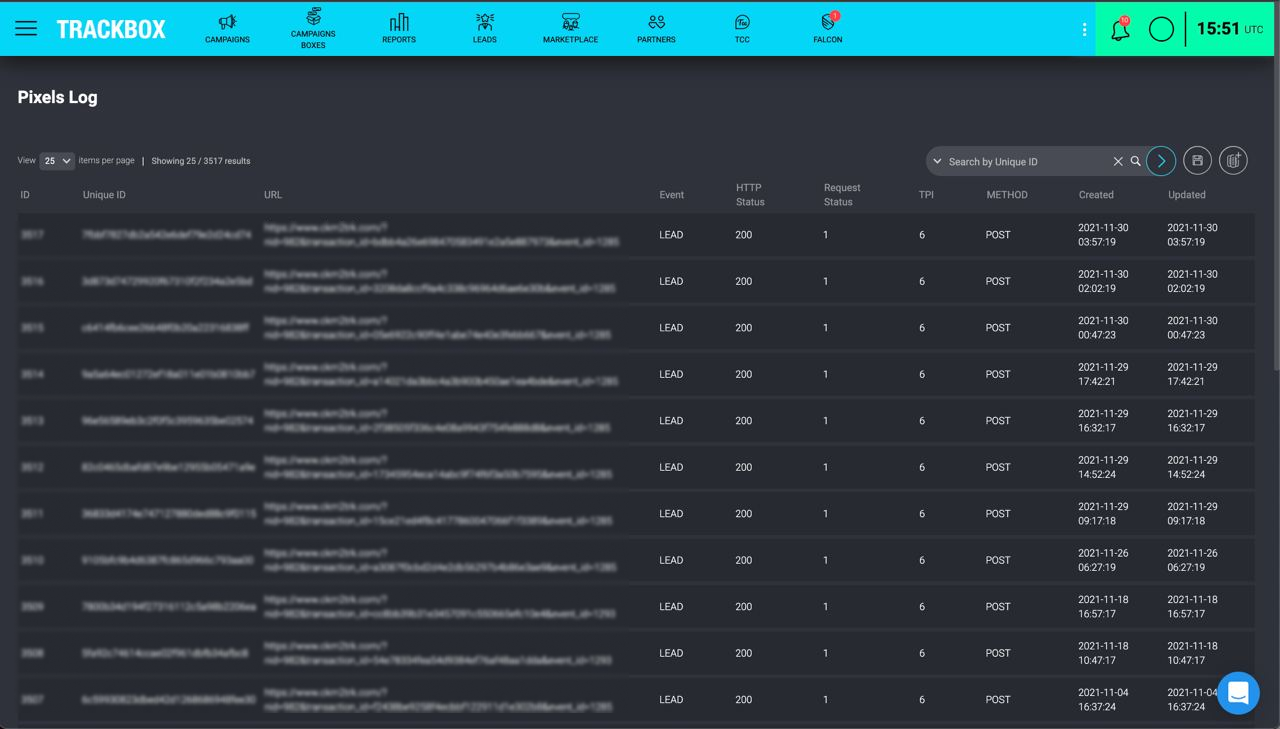Open the Campaigns section
The width and height of the screenshot is (1280, 729).
click(227, 28)
